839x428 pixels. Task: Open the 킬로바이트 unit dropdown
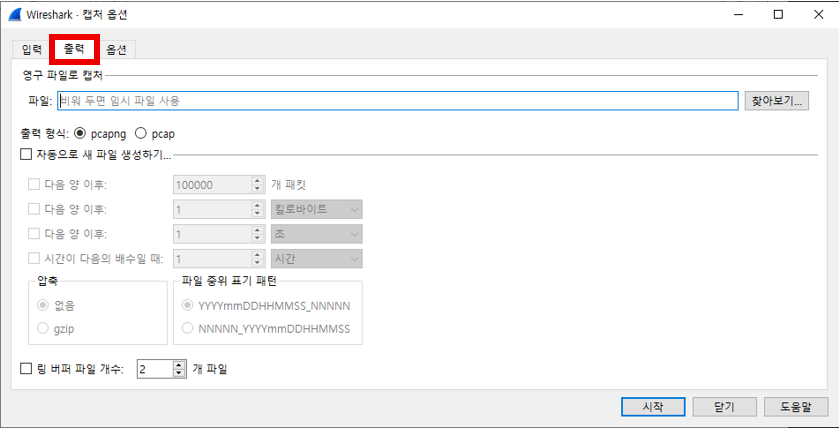point(316,209)
